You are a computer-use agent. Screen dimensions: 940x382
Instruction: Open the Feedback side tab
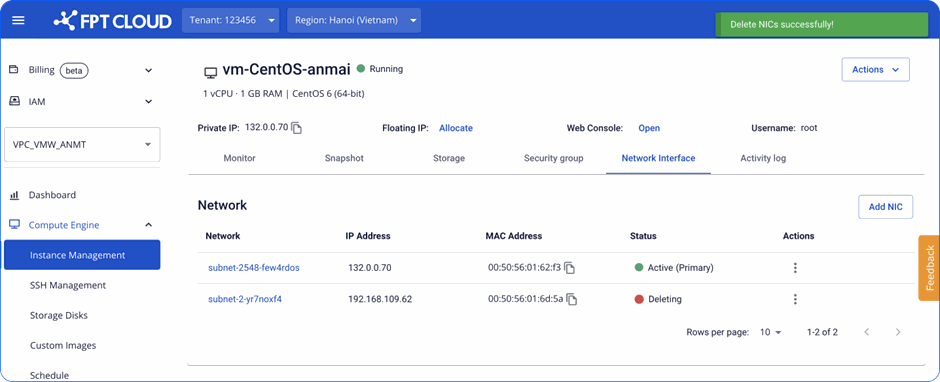(x=930, y=267)
